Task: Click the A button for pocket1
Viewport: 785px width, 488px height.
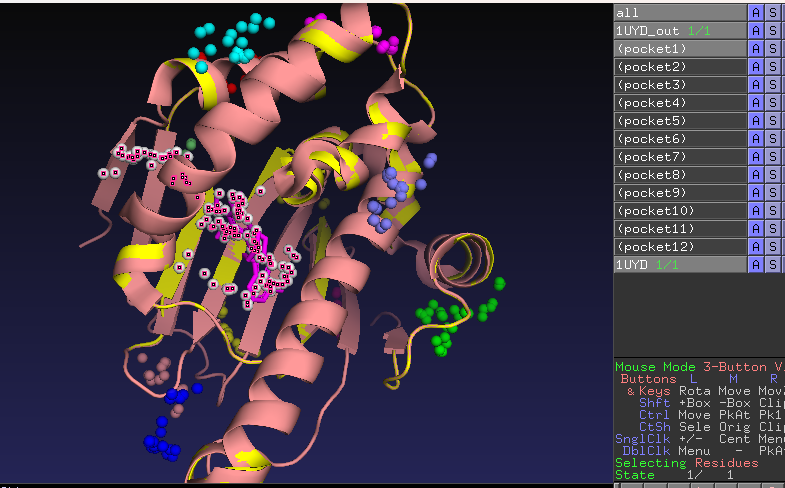Action: pos(757,48)
